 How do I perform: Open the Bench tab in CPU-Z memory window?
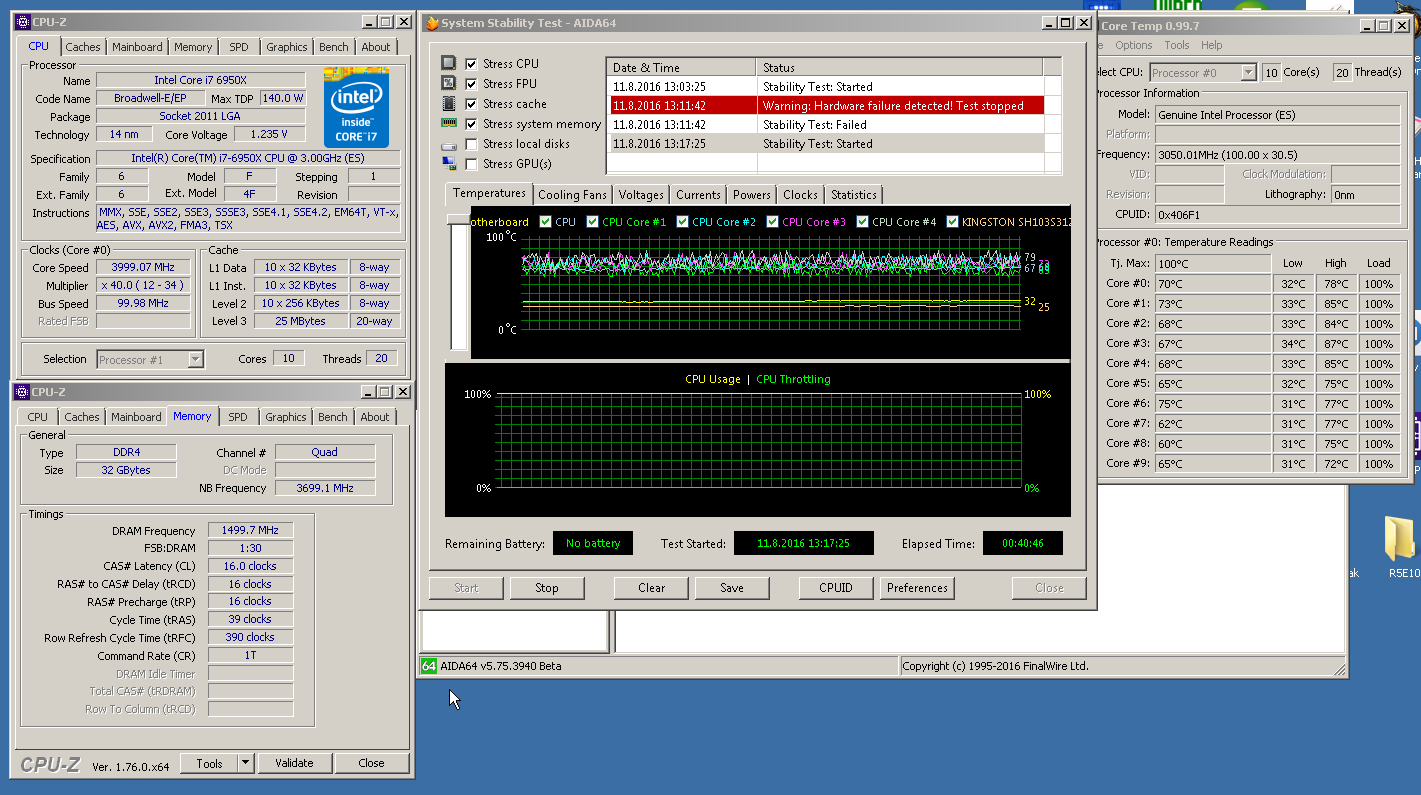click(x=333, y=417)
